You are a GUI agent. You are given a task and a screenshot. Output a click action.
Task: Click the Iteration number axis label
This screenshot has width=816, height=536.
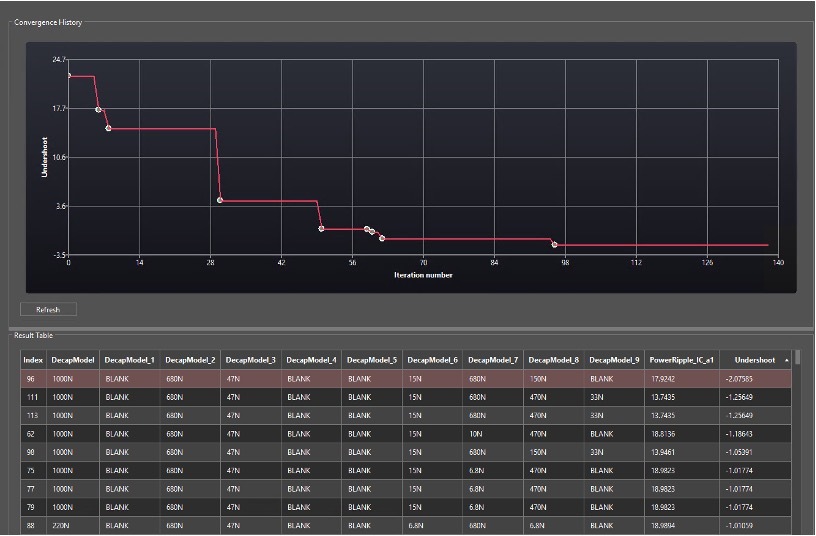[423, 275]
